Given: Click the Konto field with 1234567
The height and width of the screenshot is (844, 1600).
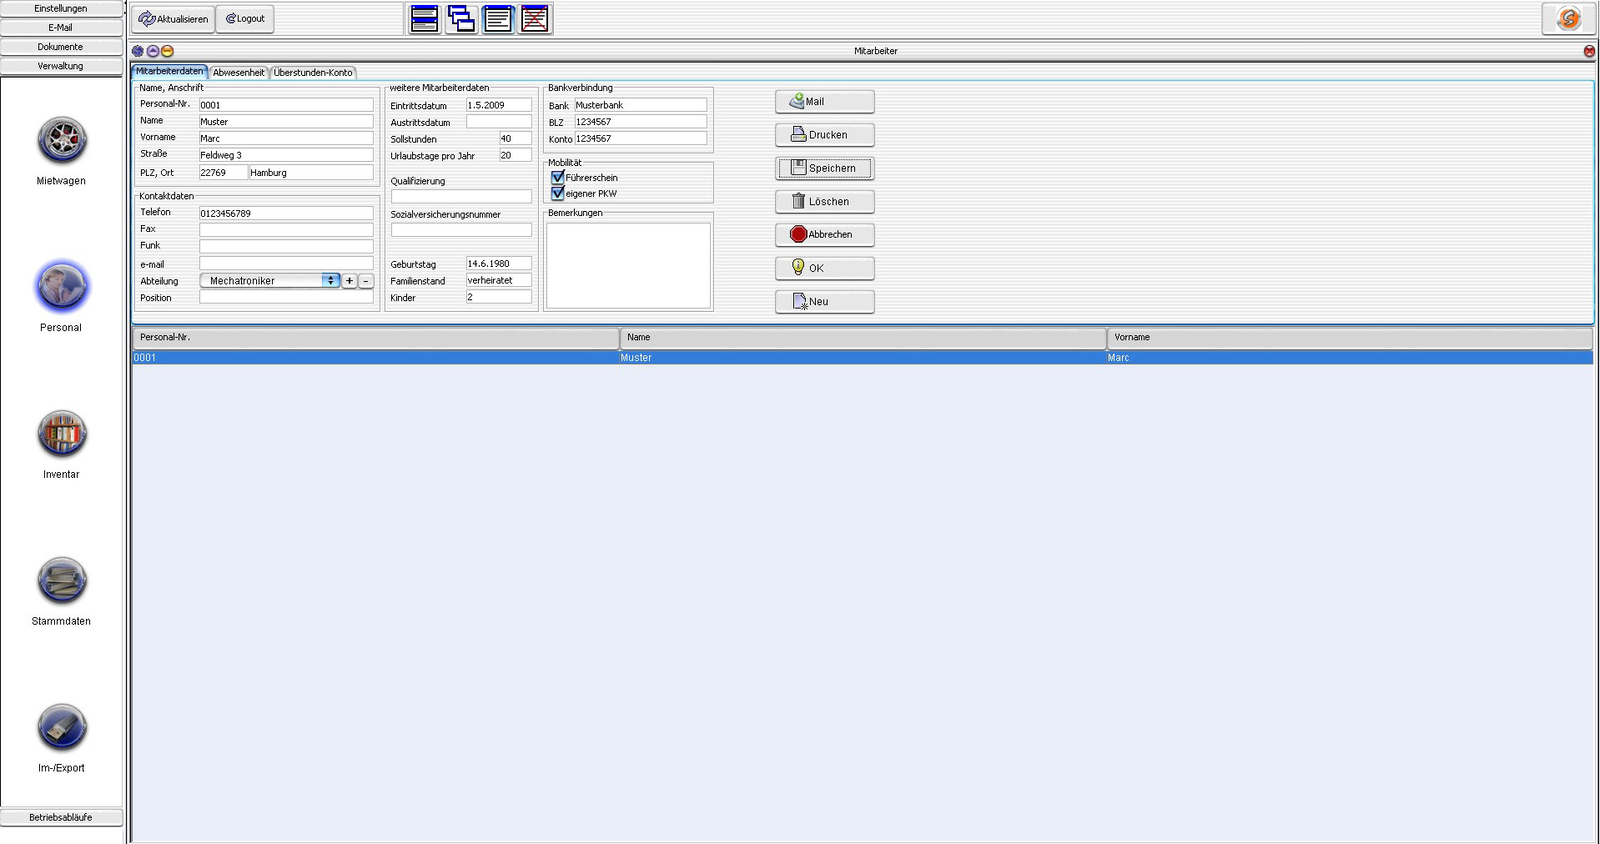Looking at the screenshot, I should (x=640, y=138).
